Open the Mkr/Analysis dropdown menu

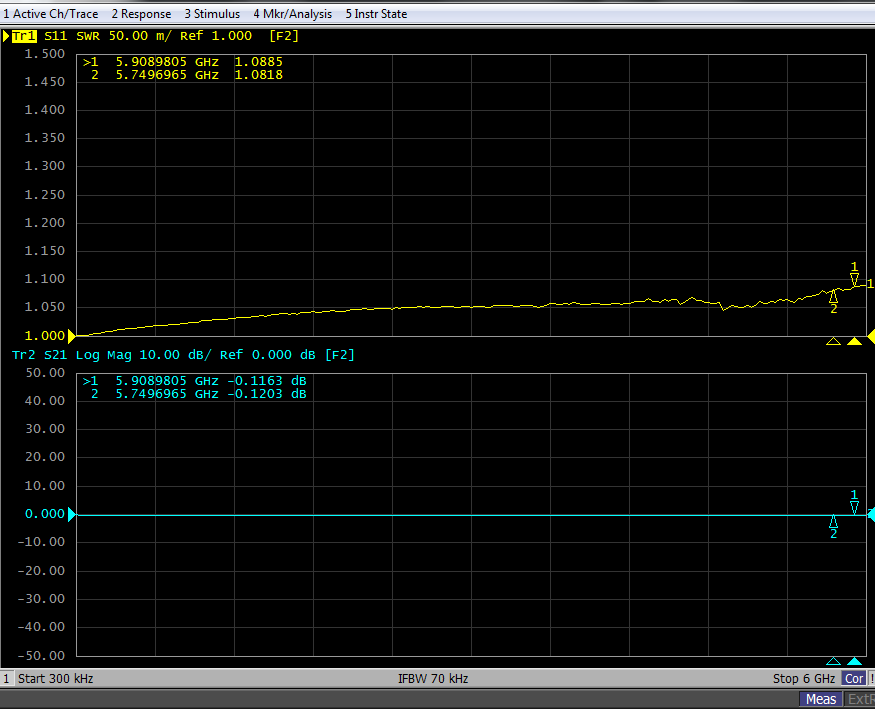point(292,14)
